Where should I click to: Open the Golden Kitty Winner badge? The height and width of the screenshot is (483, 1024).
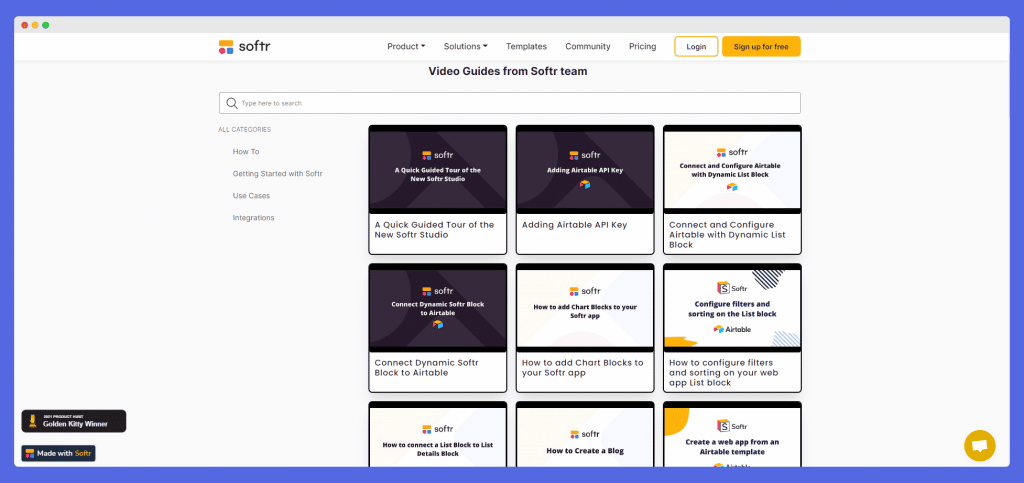pos(74,421)
